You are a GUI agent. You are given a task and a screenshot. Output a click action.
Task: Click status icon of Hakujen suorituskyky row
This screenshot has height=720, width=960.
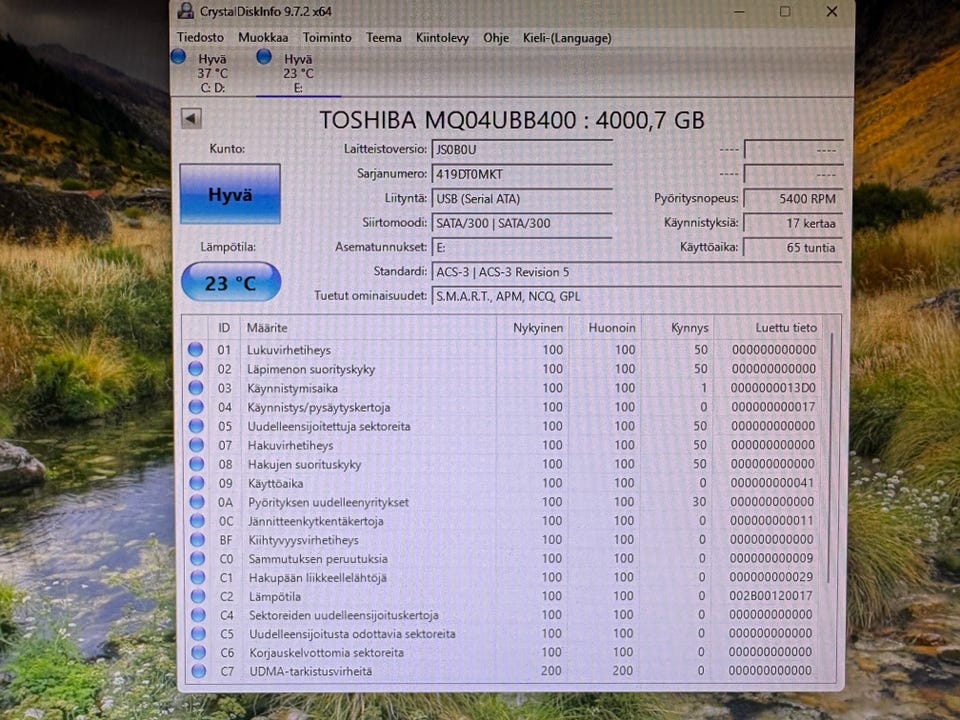(x=197, y=463)
